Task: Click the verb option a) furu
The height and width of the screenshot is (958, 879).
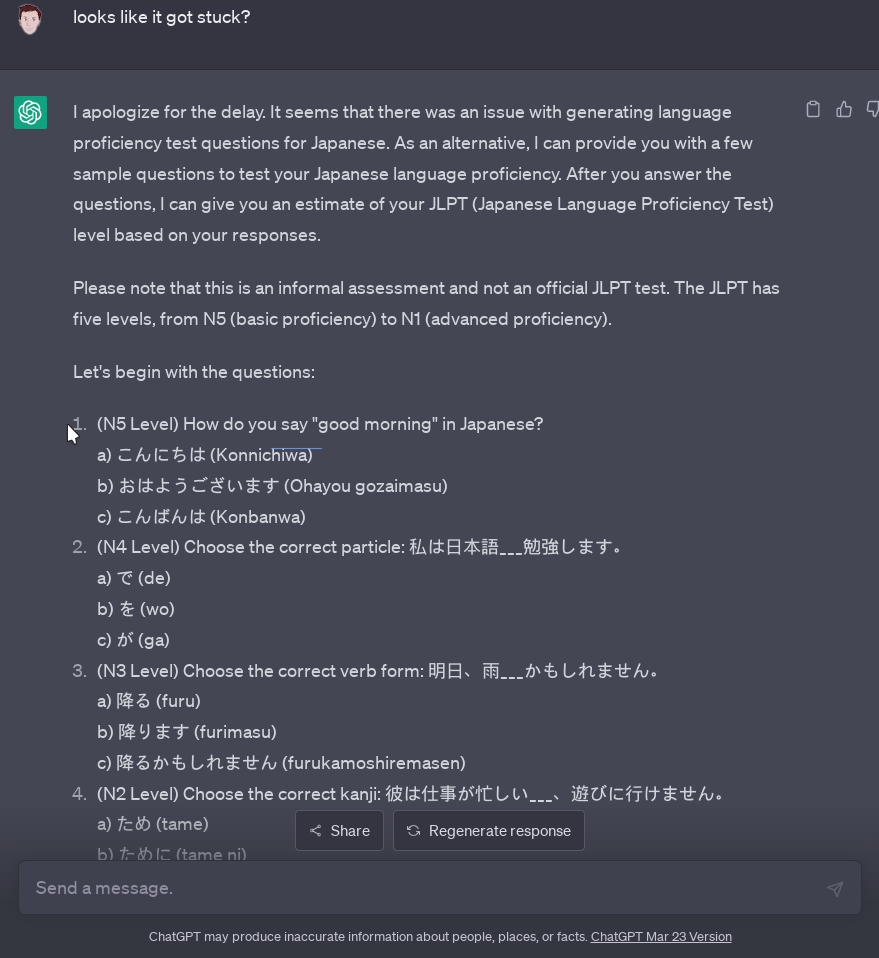Action: tap(149, 701)
